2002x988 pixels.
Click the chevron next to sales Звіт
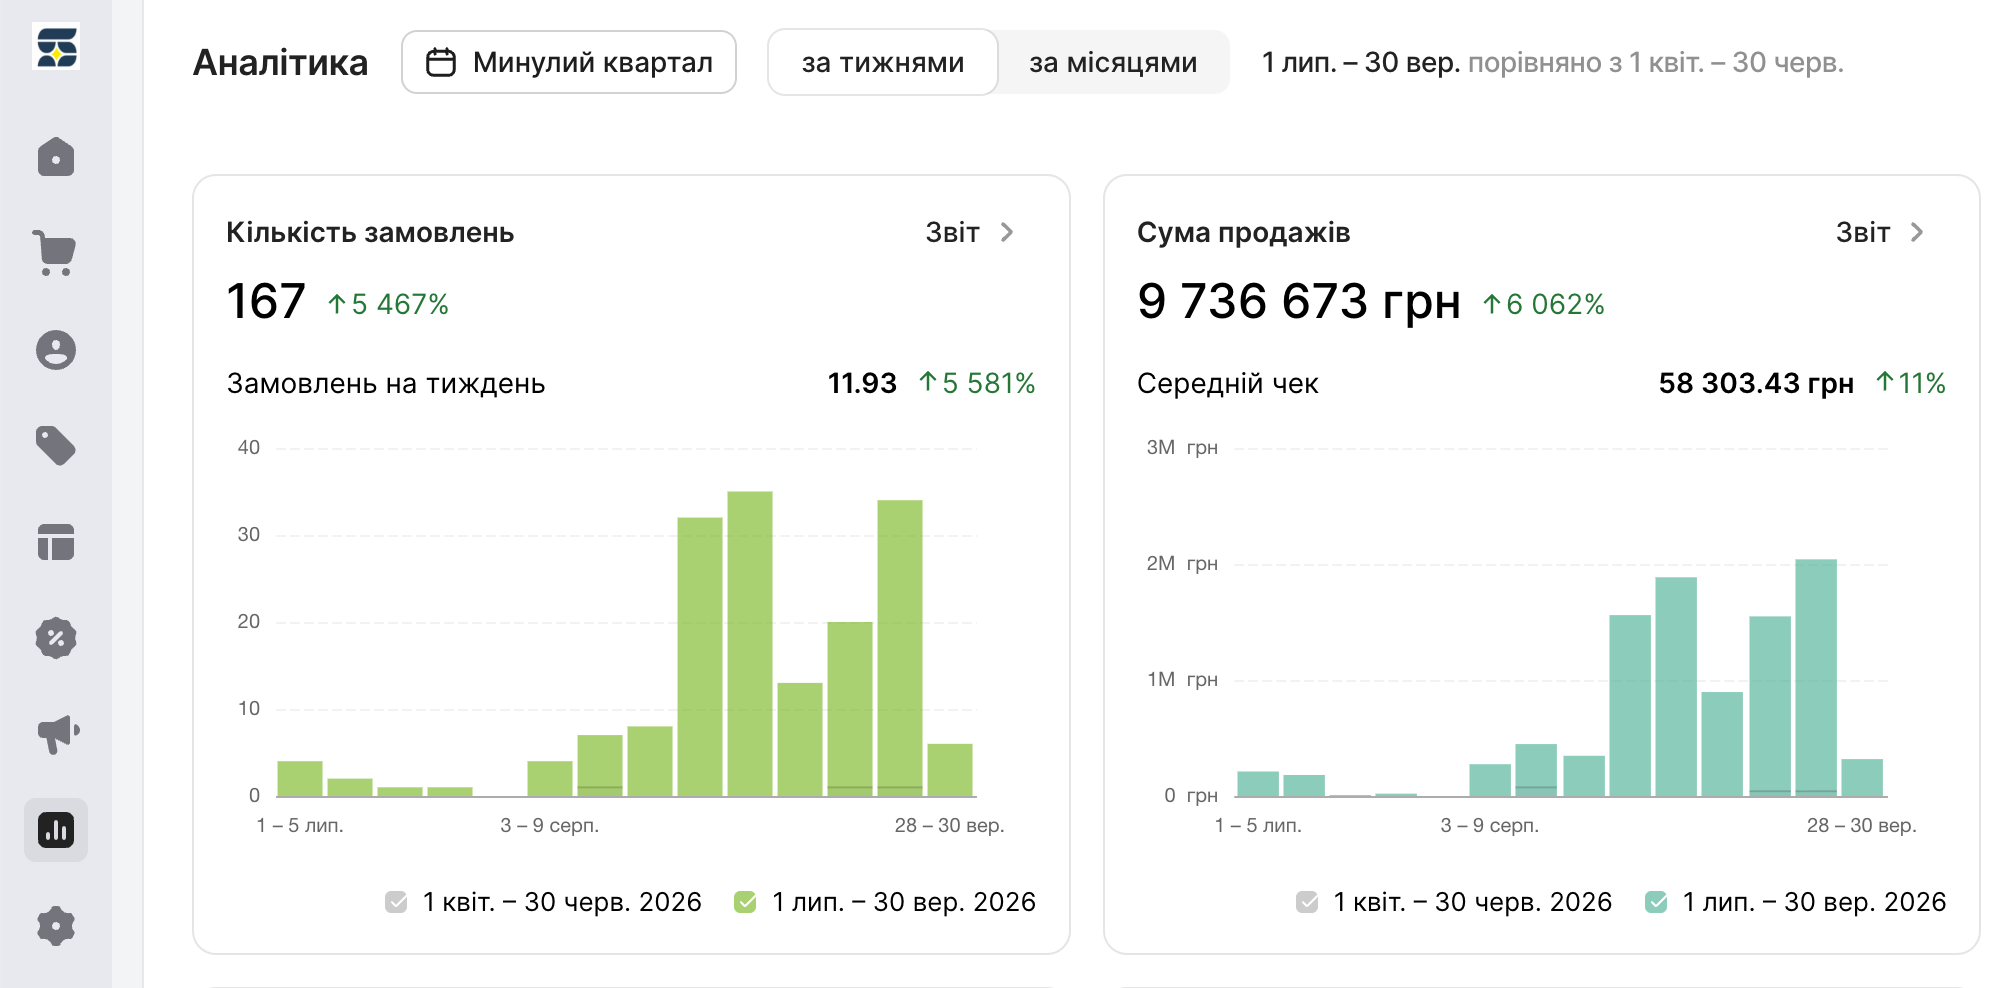[x=1917, y=232]
